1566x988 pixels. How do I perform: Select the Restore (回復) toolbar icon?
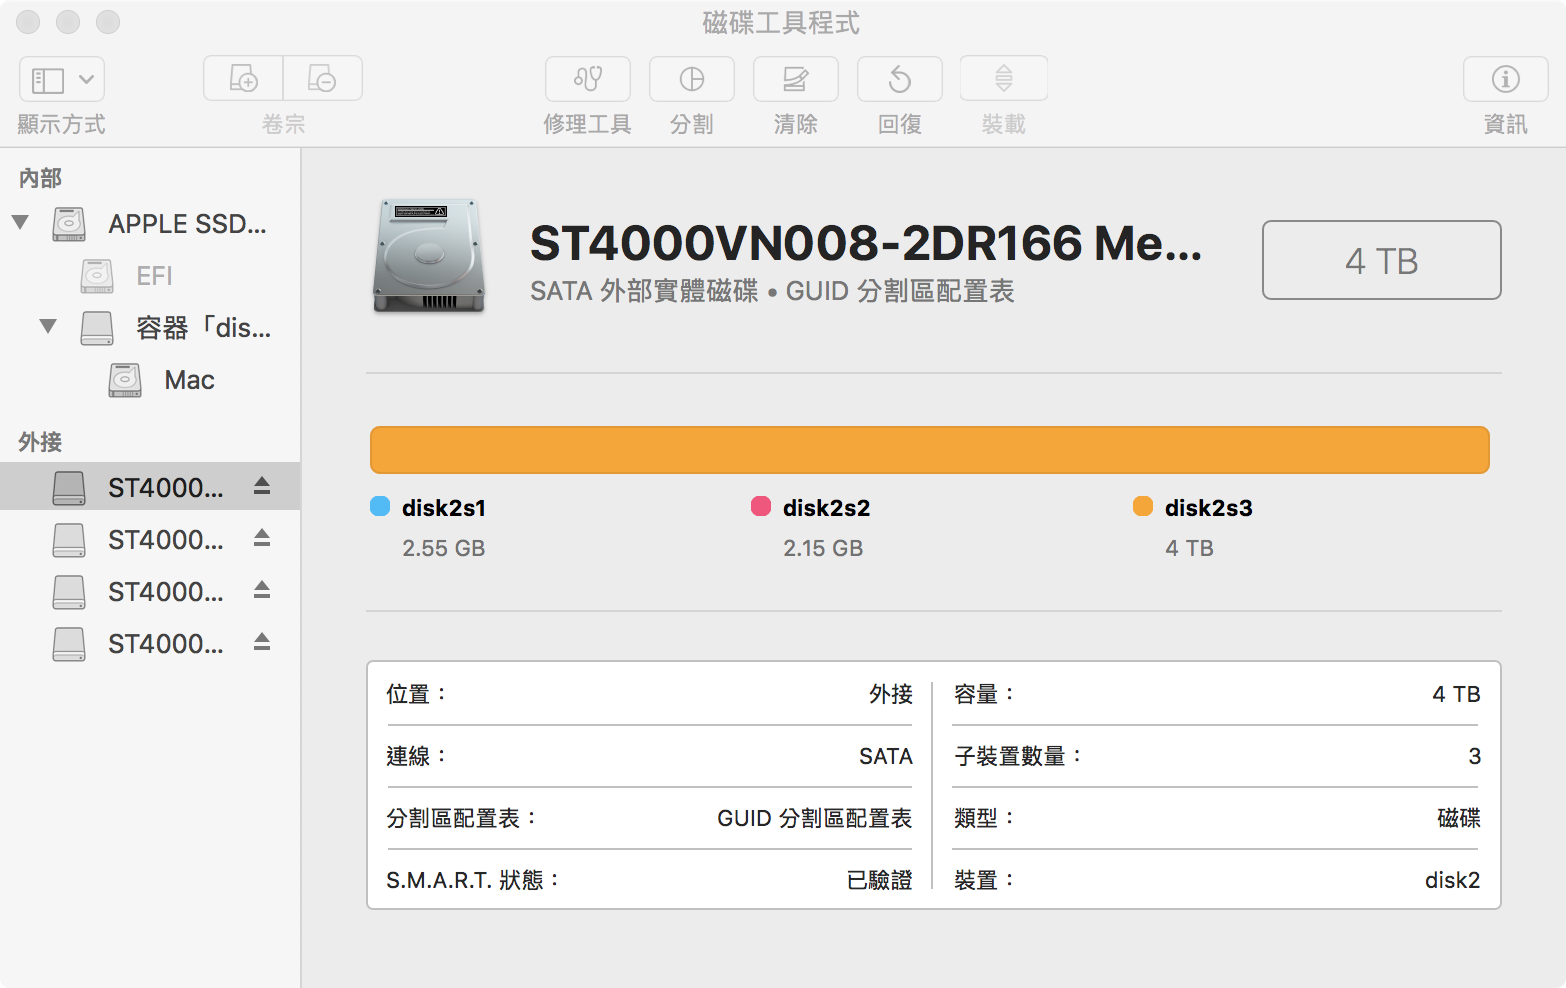(x=899, y=79)
